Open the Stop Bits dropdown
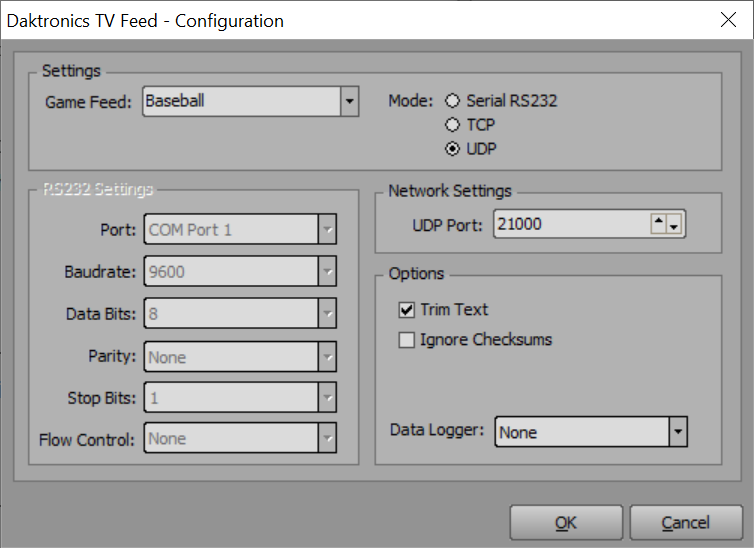Image resolution: width=754 pixels, height=548 pixels. click(x=240, y=398)
